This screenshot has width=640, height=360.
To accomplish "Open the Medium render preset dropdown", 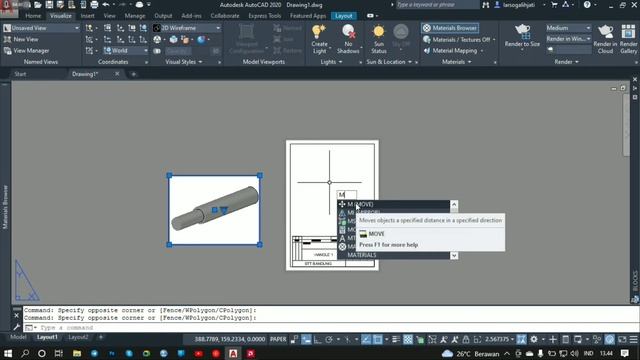I will point(569,28).
